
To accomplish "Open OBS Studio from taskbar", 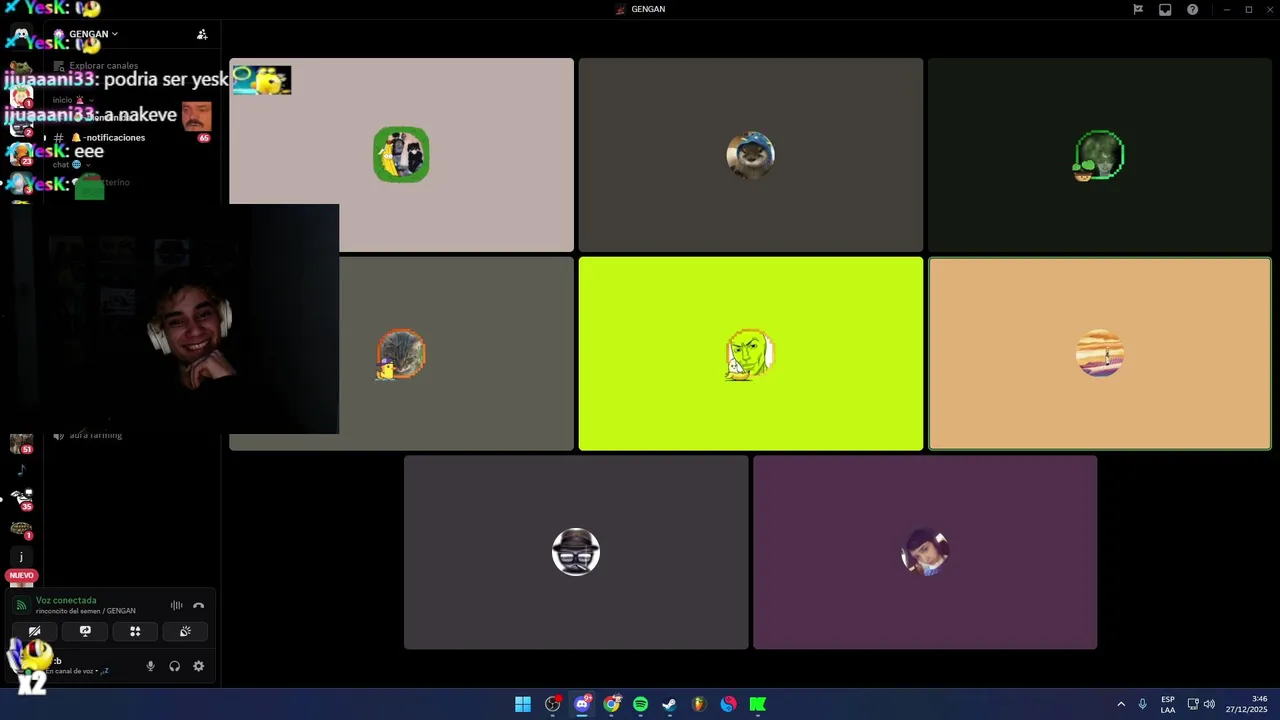I will 553,704.
